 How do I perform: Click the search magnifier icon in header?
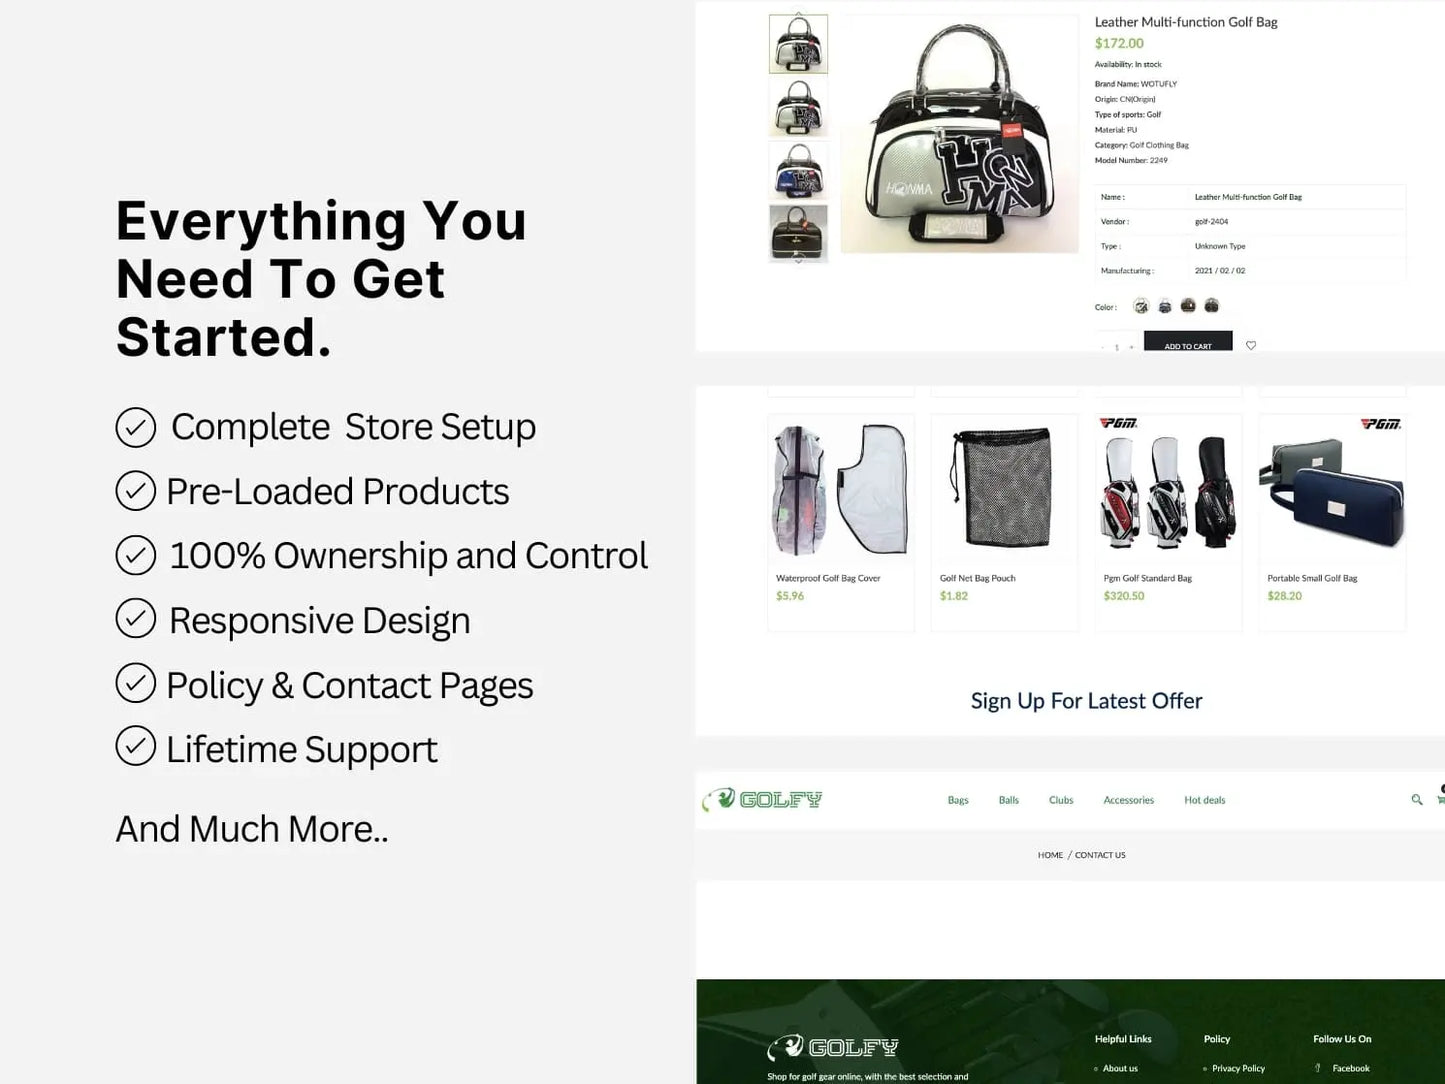click(x=1416, y=799)
